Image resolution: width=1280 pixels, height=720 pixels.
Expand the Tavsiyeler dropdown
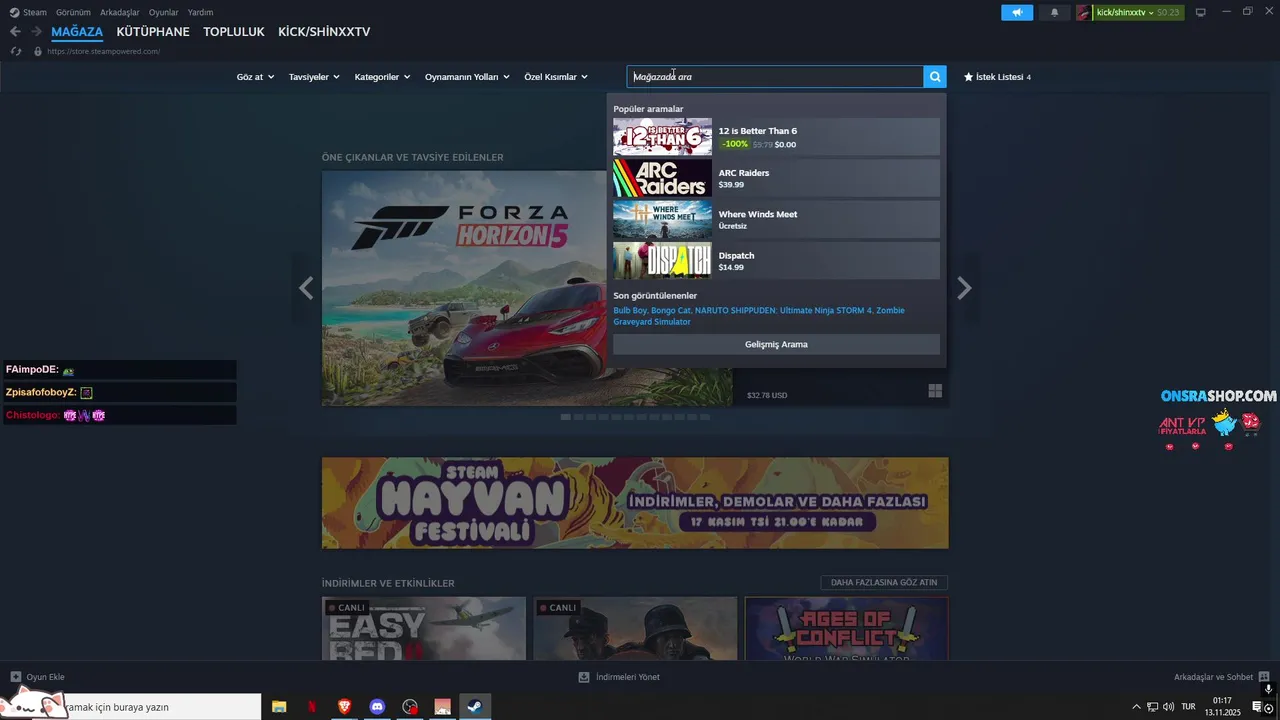coord(314,77)
